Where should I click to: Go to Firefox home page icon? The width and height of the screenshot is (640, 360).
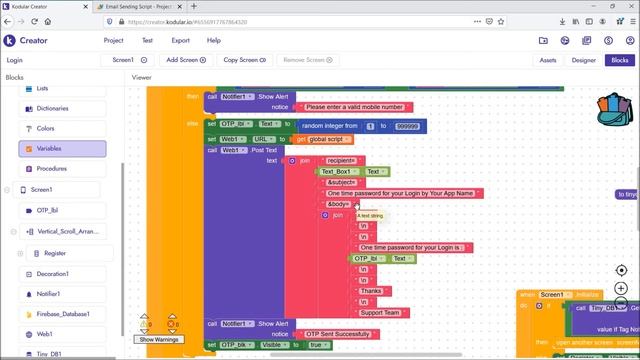click(x=48, y=22)
